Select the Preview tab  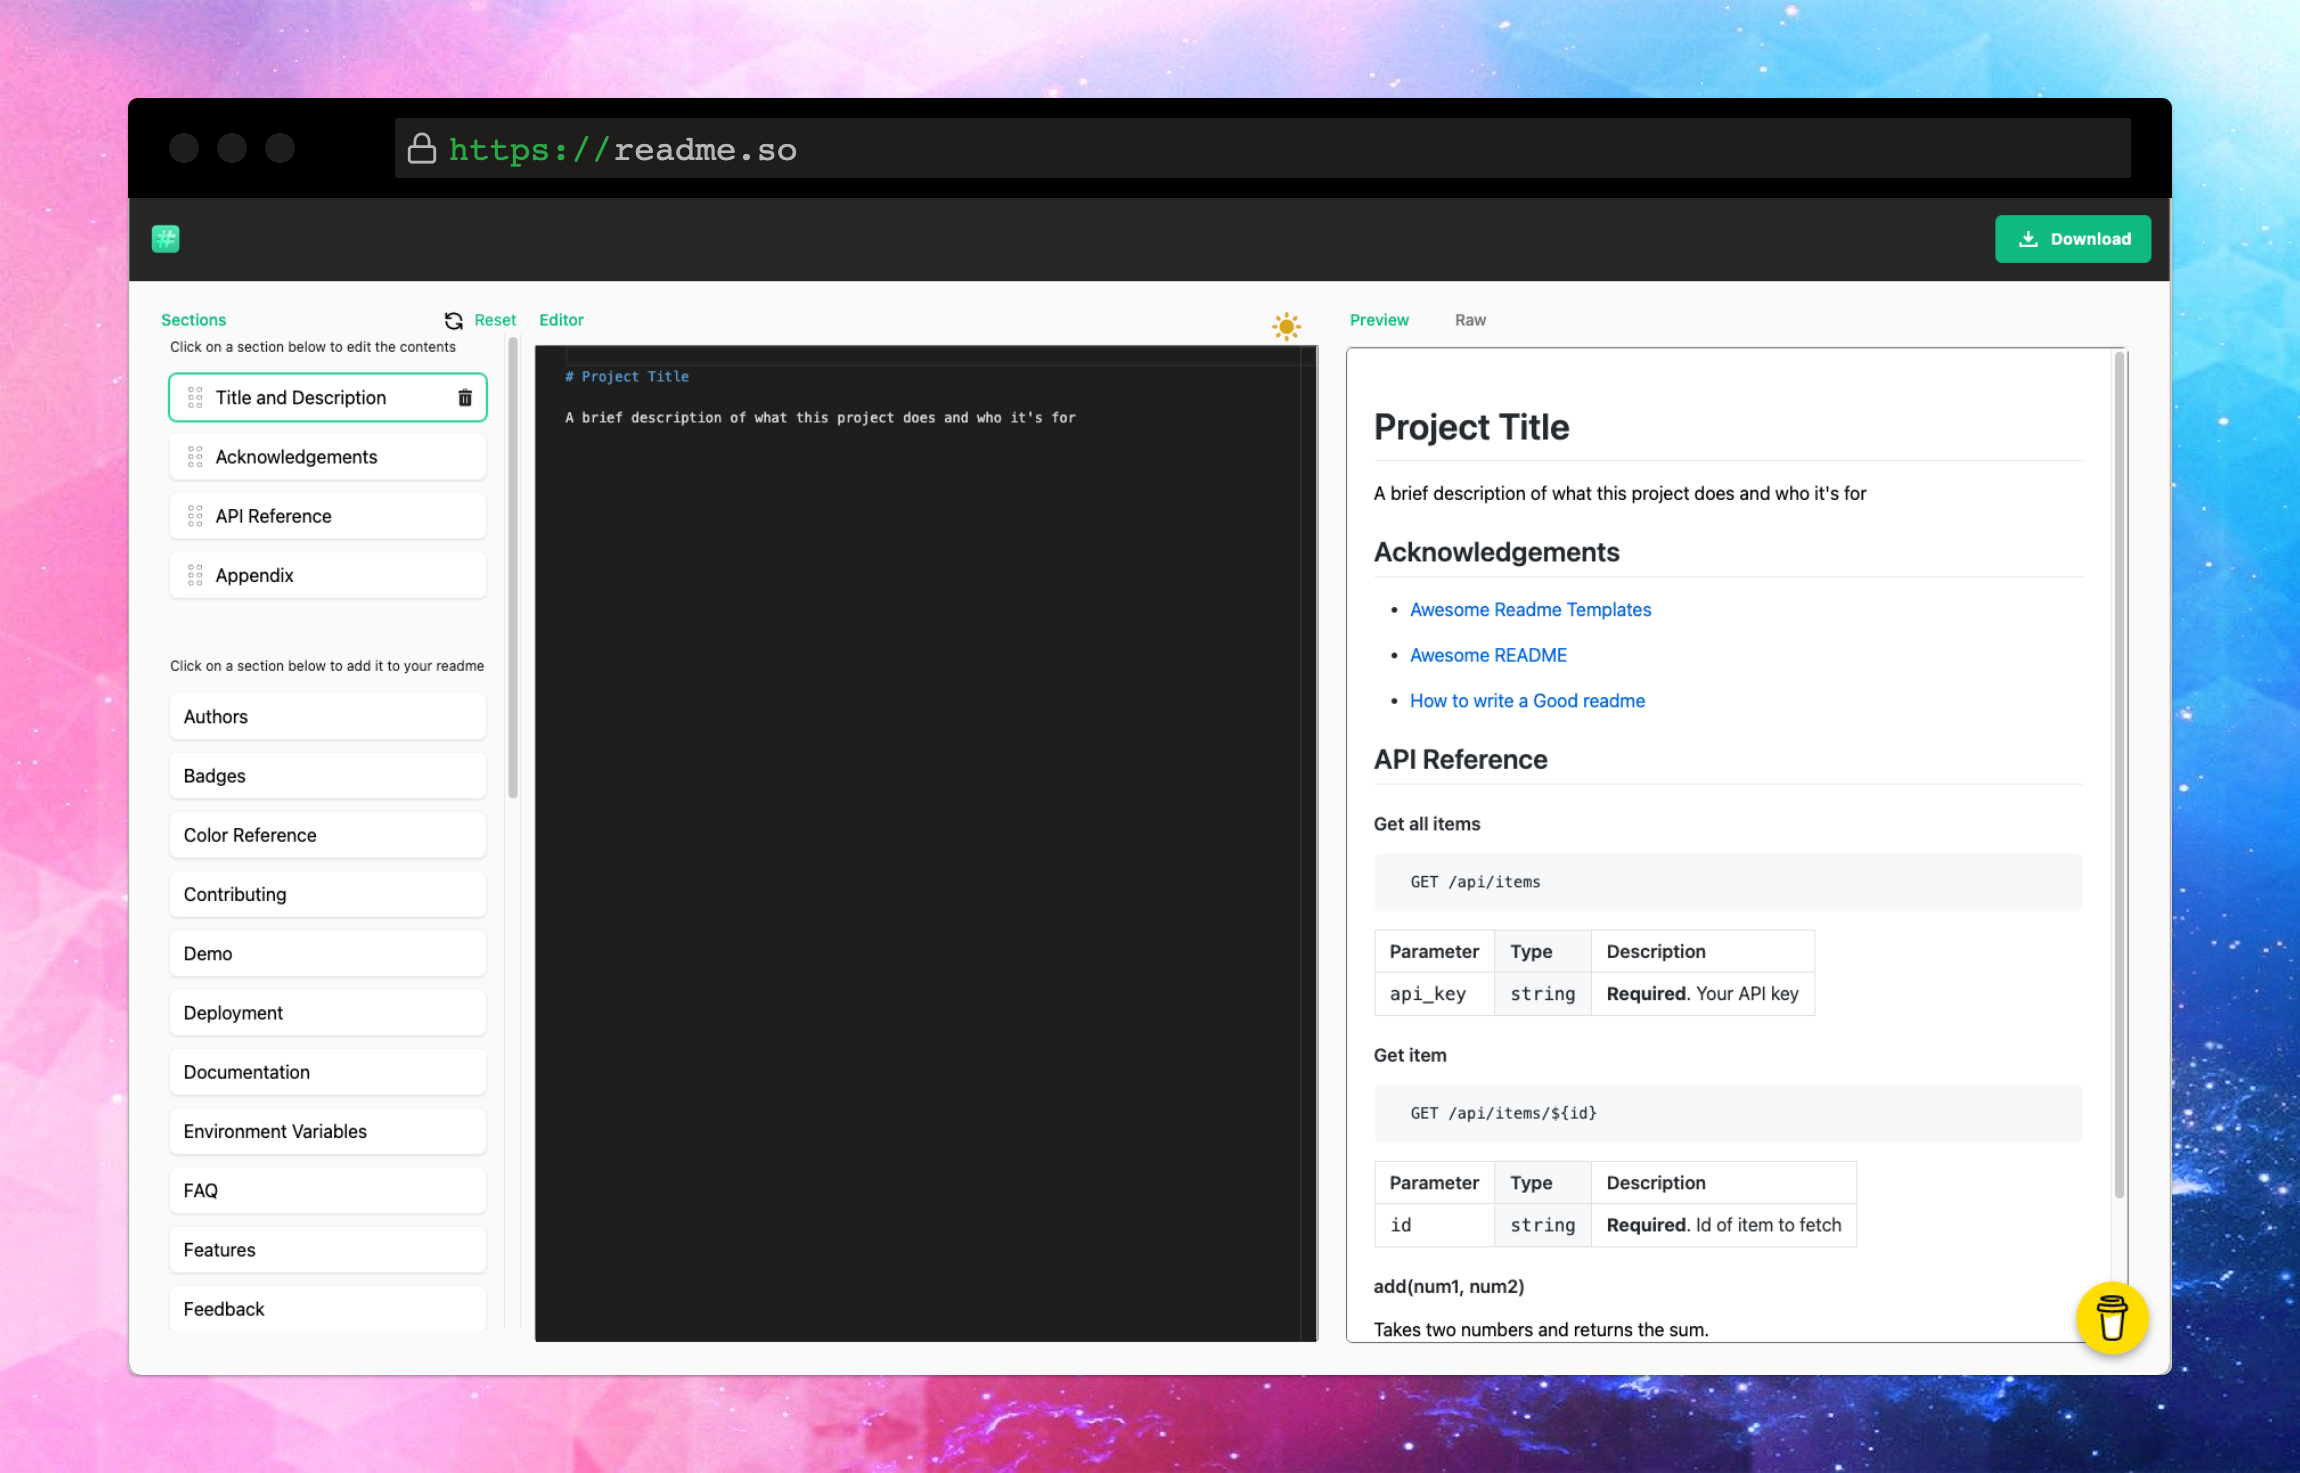(1378, 320)
